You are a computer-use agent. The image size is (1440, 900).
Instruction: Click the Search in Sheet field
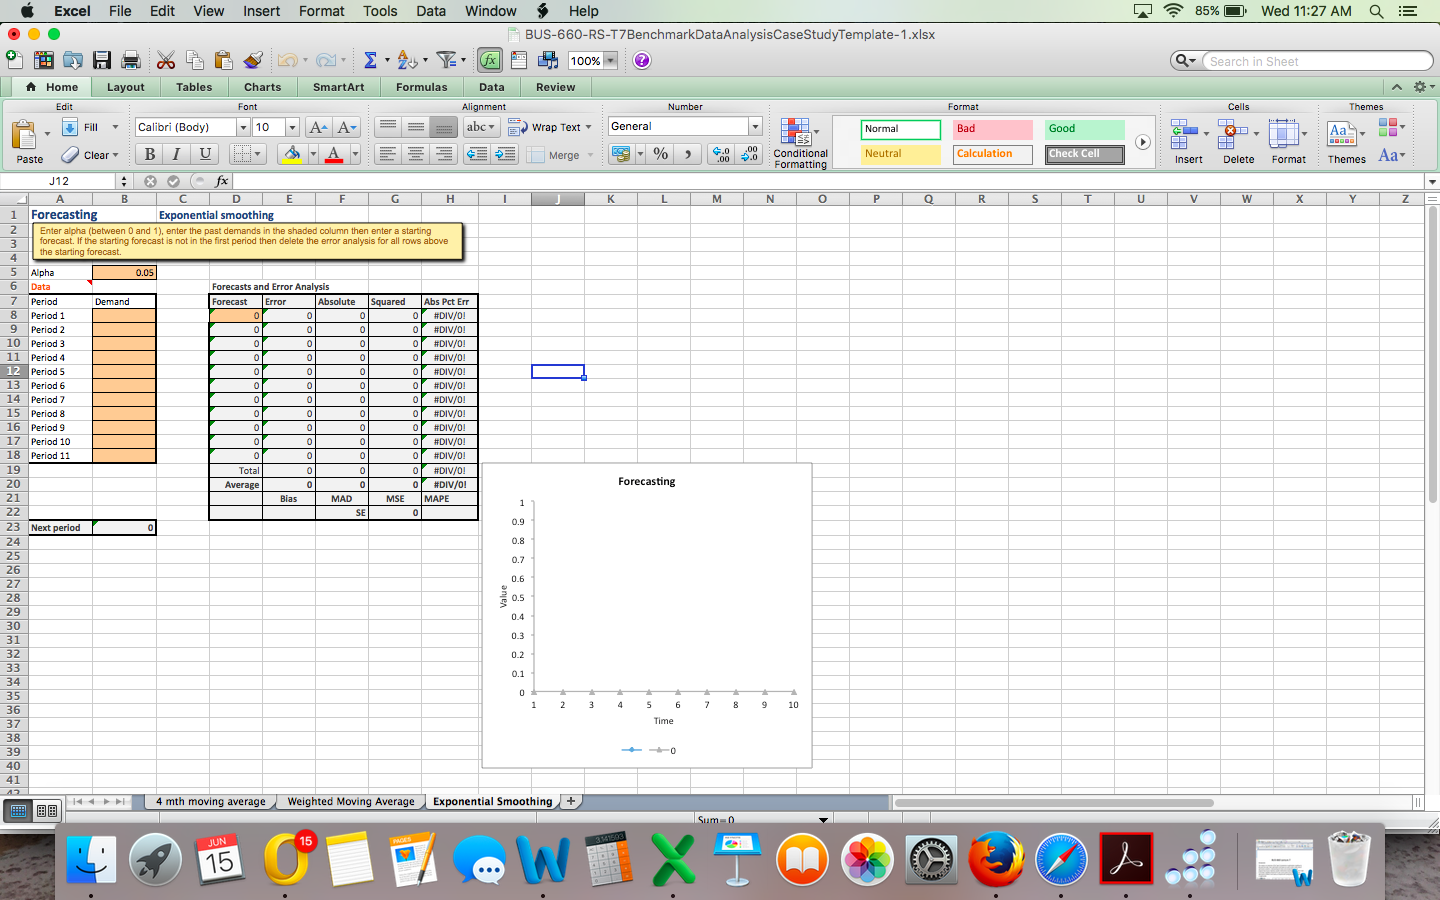[x=1317, y=61]
